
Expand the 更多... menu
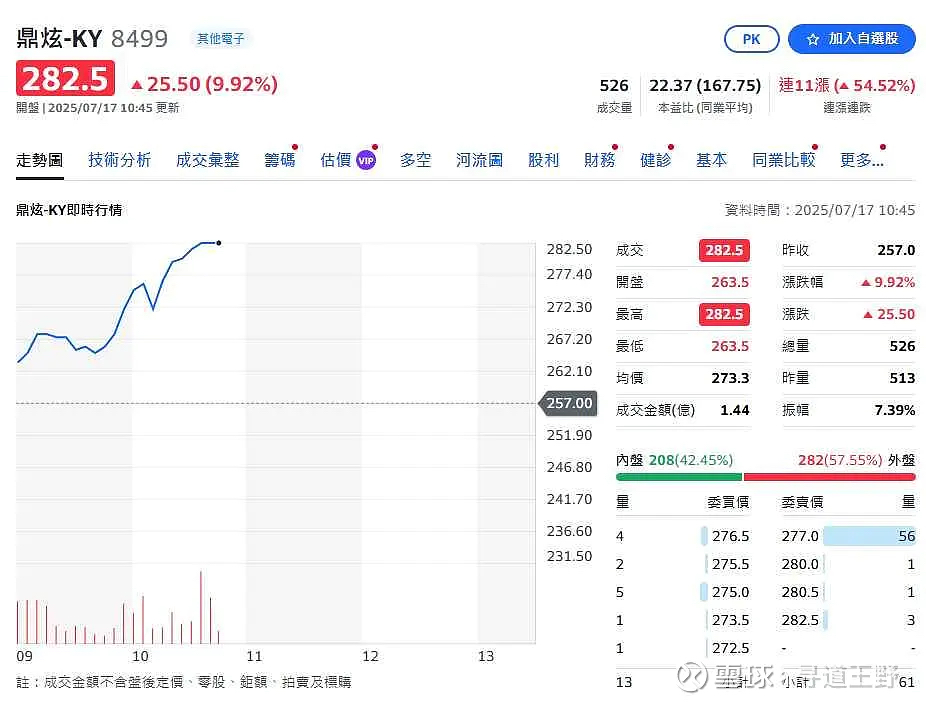click(862, 160)
